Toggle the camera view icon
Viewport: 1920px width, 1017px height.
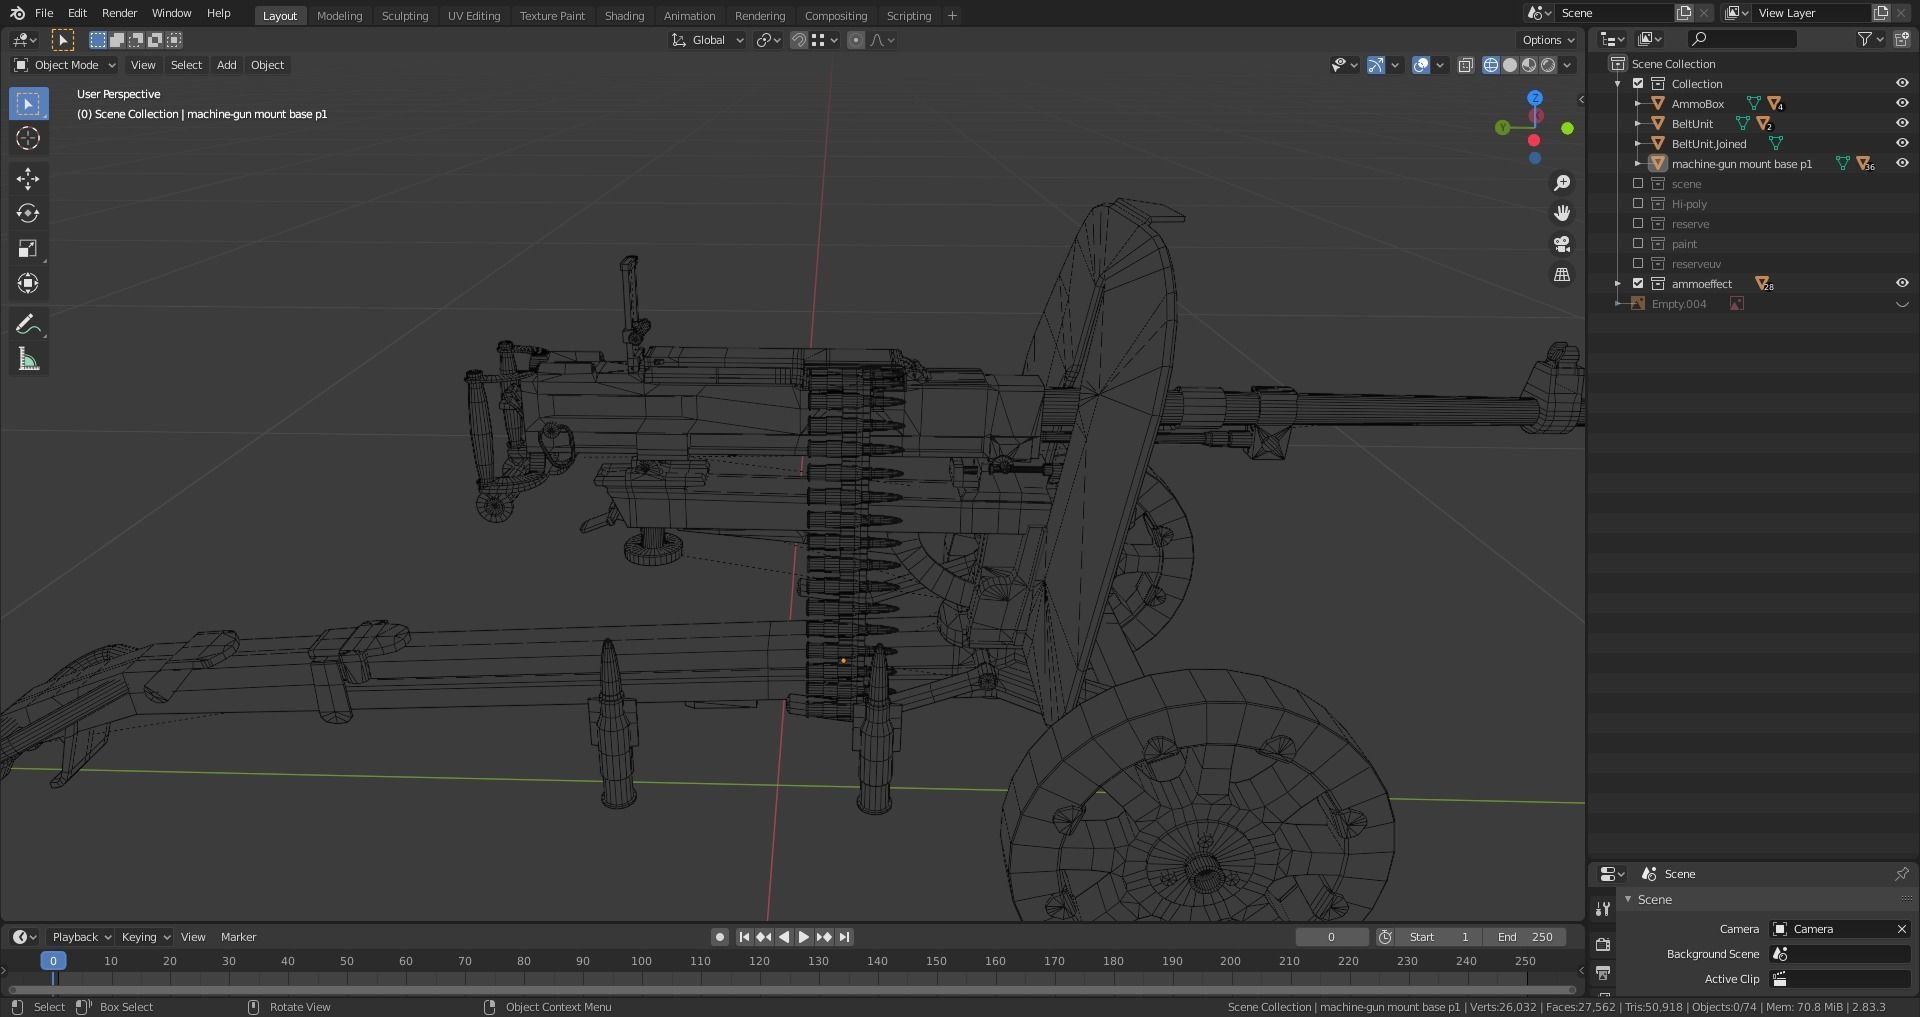(1562, 244)
